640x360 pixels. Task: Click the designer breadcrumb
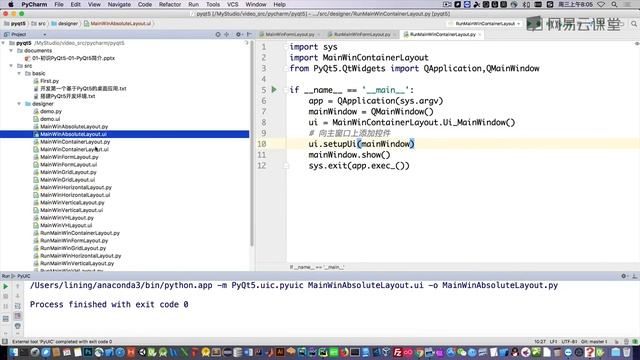pos(64,24)
